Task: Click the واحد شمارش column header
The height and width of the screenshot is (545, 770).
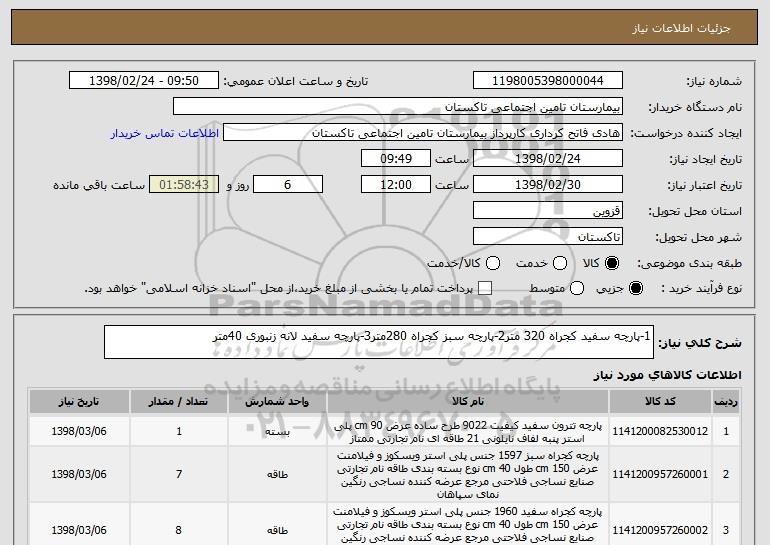Action: pyautogui.click(x=277, y=402)
